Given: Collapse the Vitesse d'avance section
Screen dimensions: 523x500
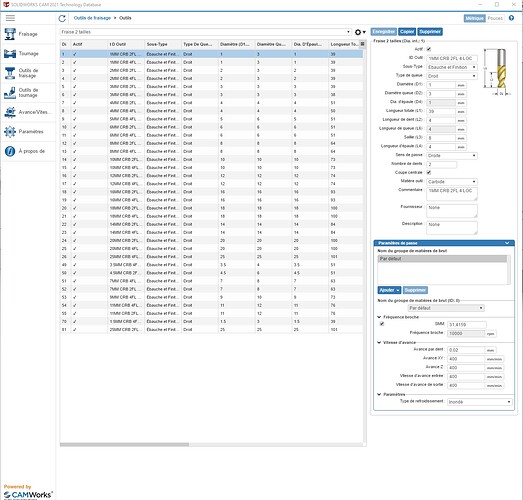Looking at the screenshot, I should (379, 343).
